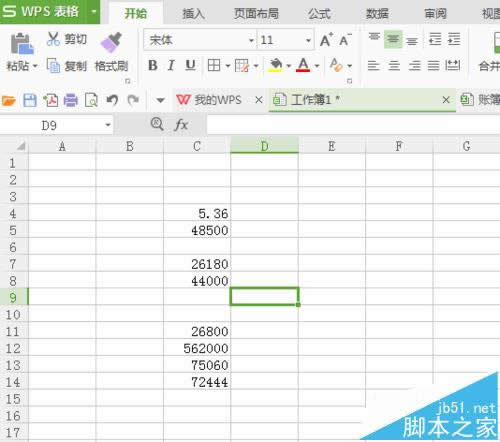The image size is (500, 442).
Task: Open the Name Box dropdown beside D9
Action: point(108,125)
